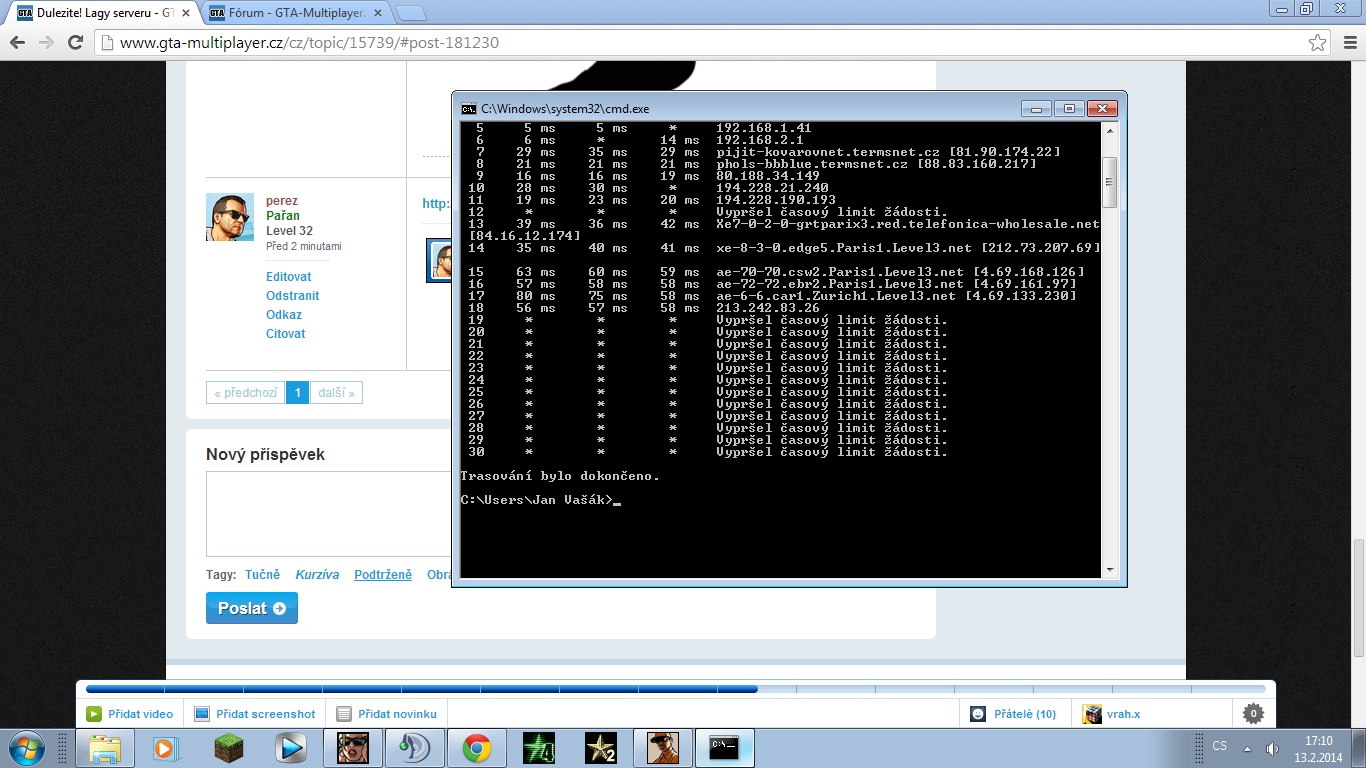Click the cmd window scrollbar thumb
This screenshot has height=768, width=1366.
point(1109,181)
